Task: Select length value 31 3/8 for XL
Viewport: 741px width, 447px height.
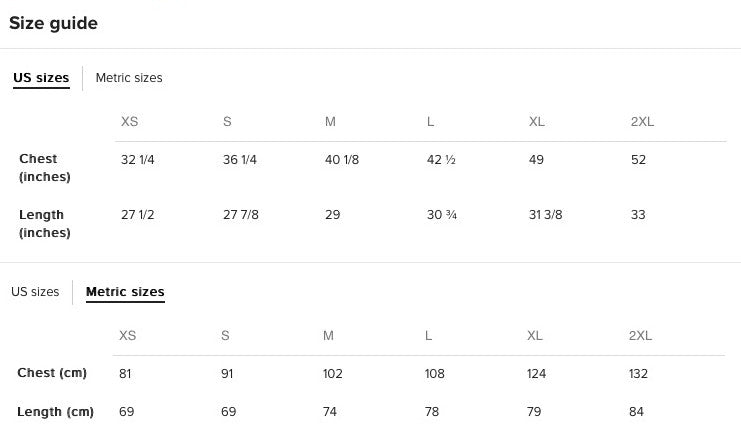Action: point(545,215)
